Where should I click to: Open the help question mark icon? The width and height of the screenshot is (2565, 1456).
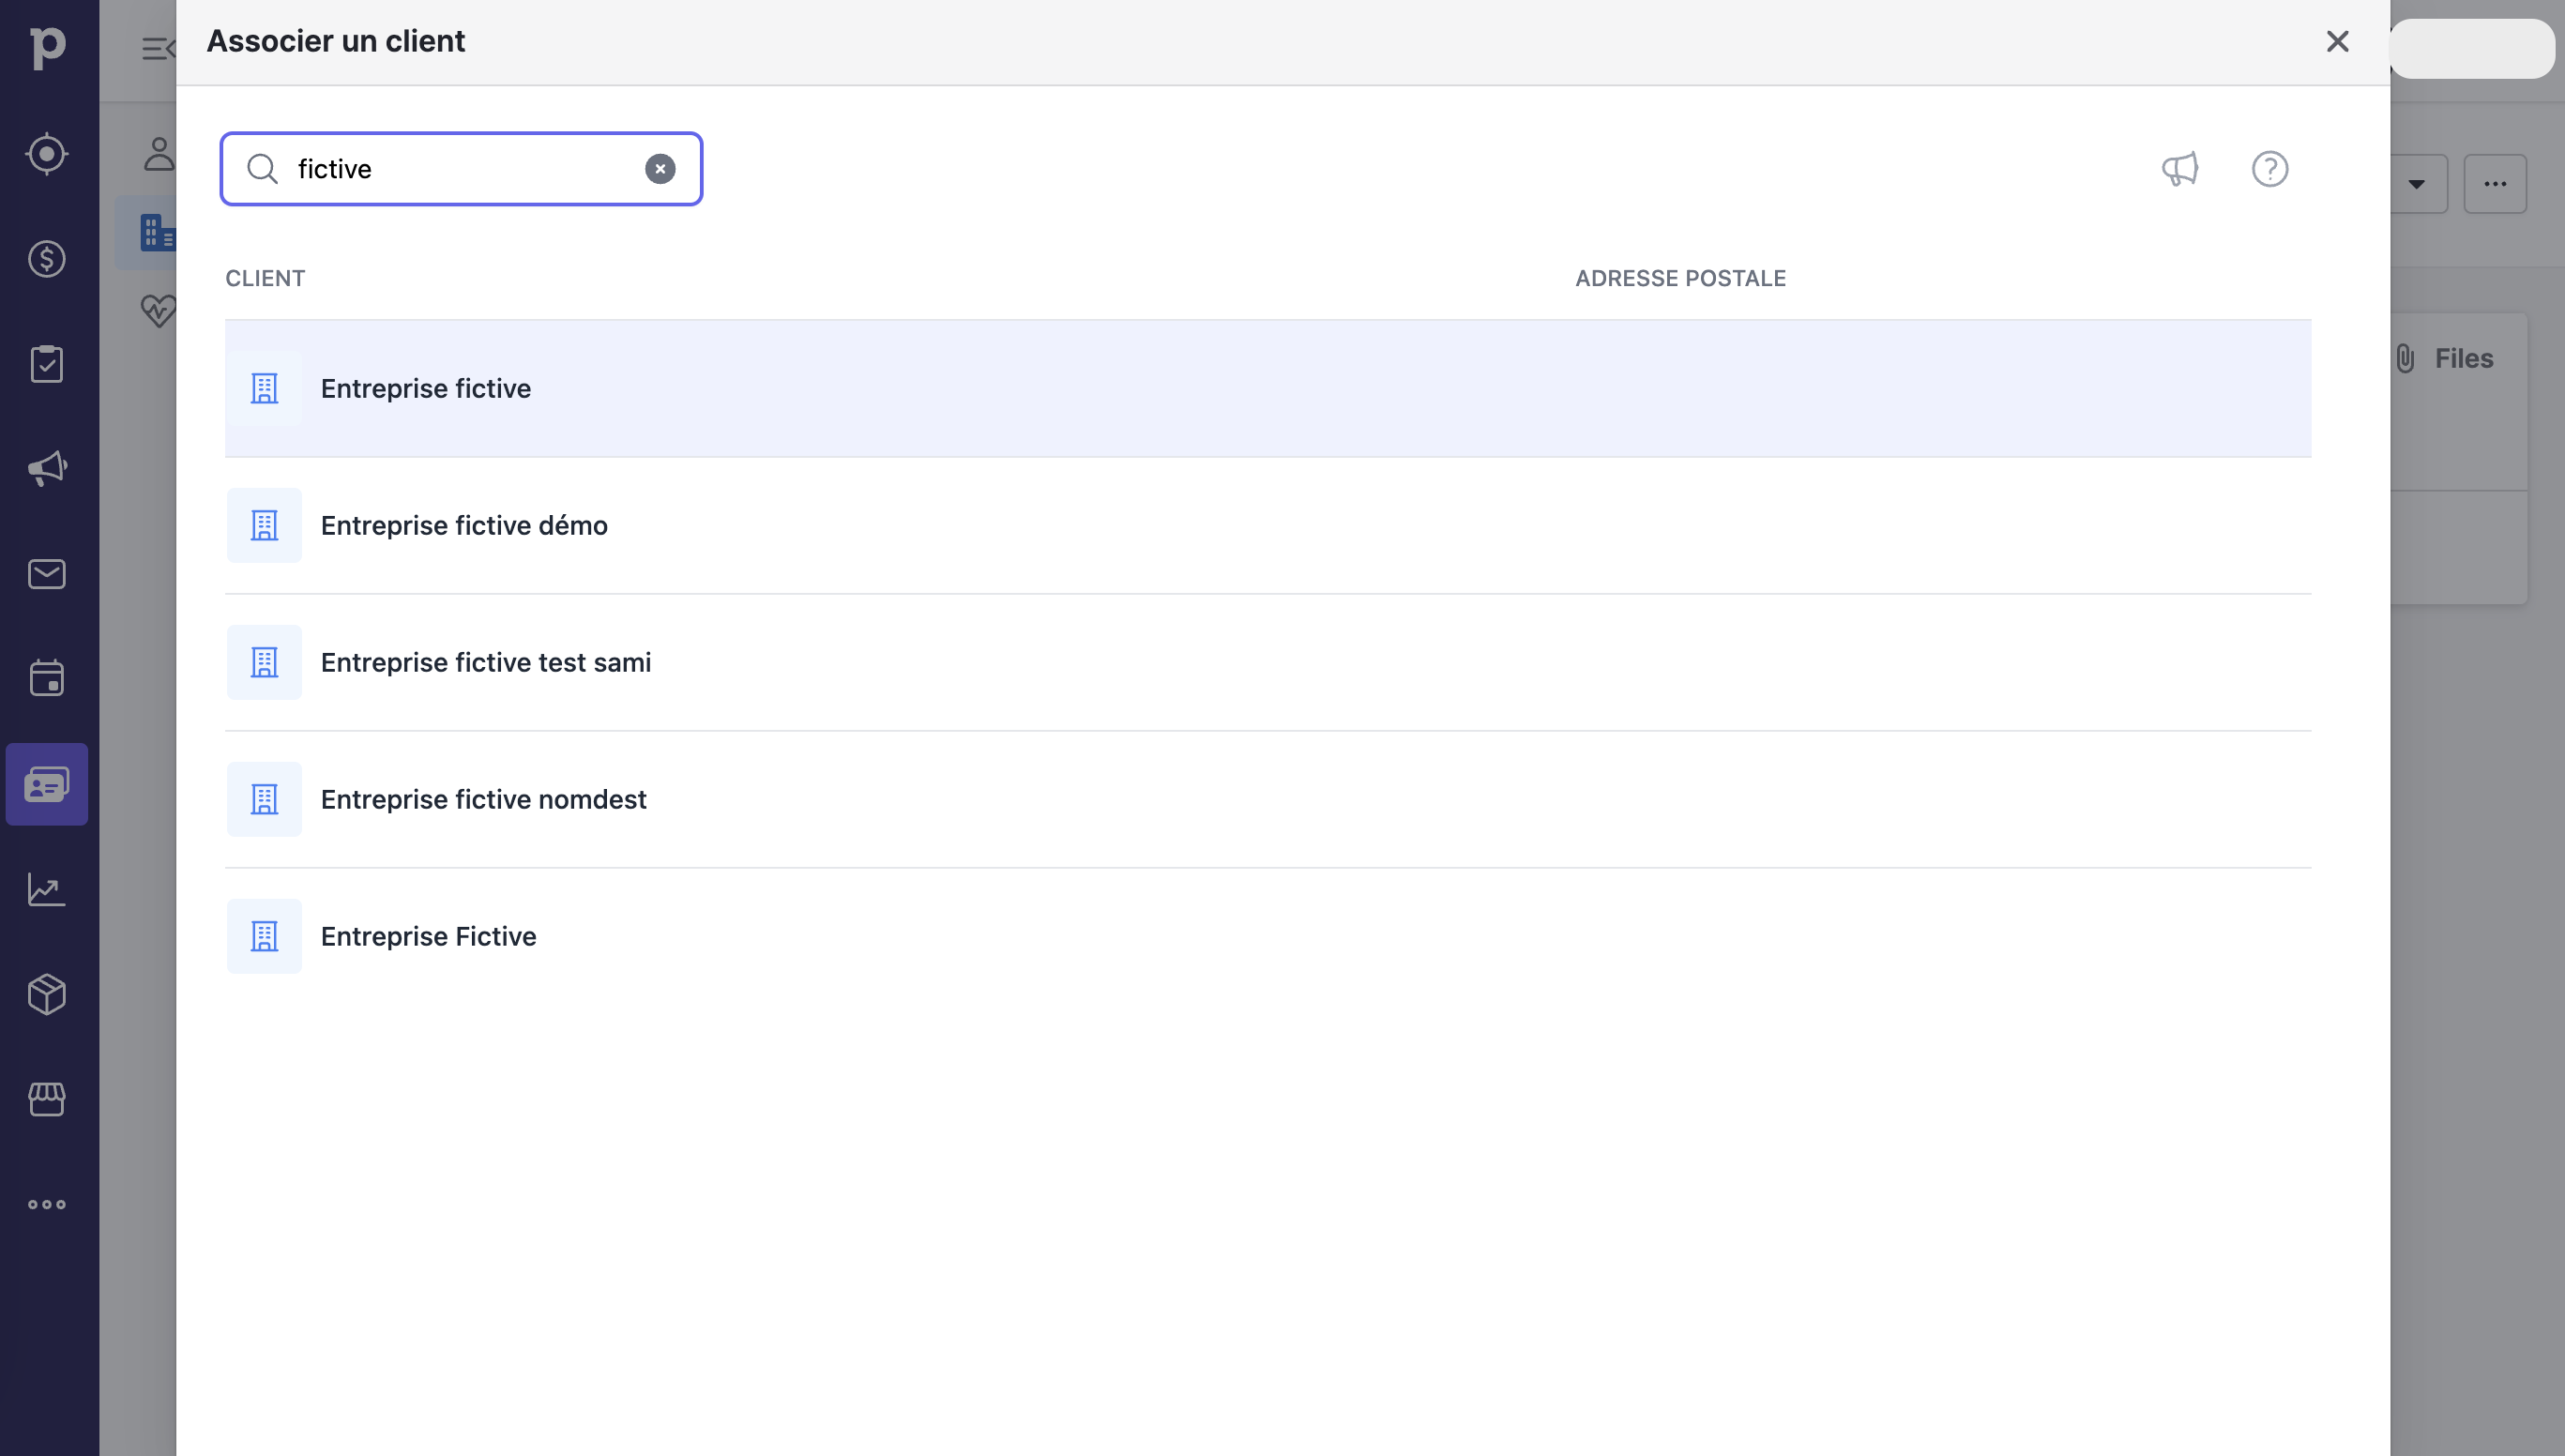(x=2269, y=169)
